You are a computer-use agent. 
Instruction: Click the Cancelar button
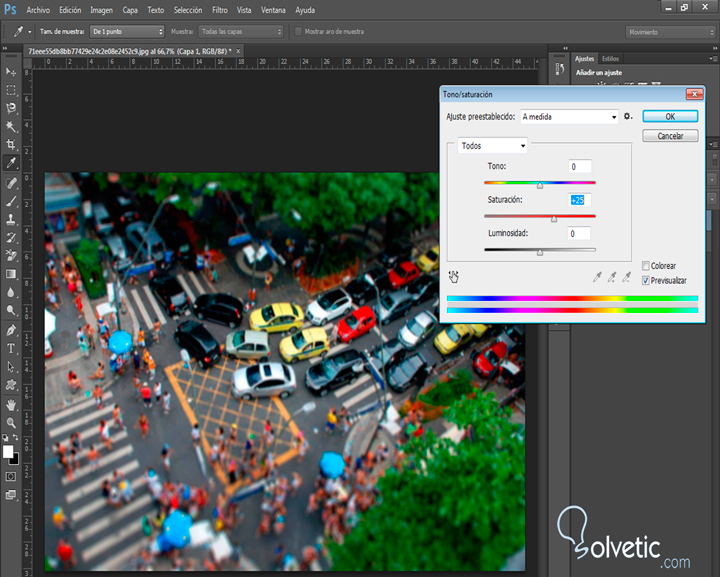(670, 136)
